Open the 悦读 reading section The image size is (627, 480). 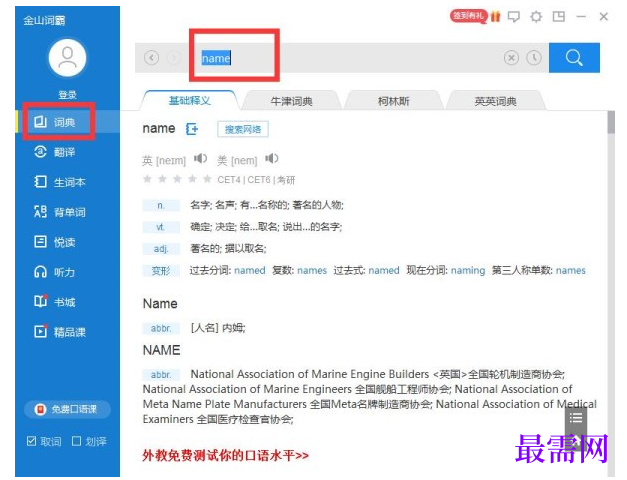[x=54, y=242]
